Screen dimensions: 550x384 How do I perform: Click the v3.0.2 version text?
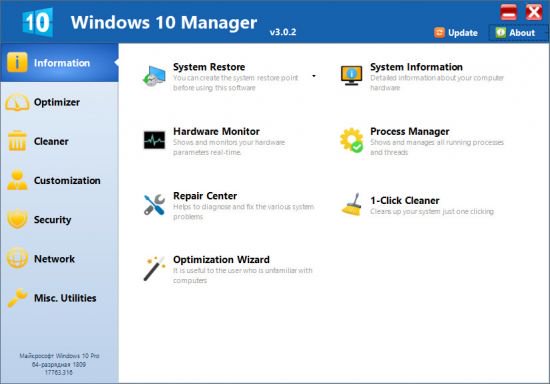pyautogui.click(x=283, y=32)
